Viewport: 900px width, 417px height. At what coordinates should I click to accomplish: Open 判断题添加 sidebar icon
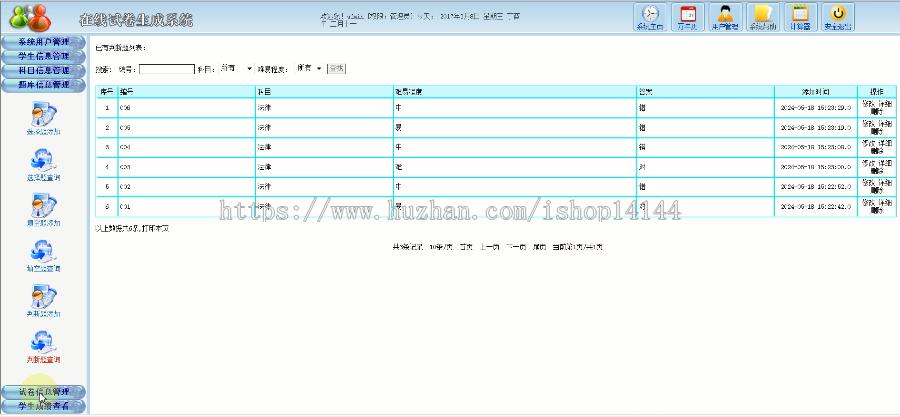[x=44, y=301]
